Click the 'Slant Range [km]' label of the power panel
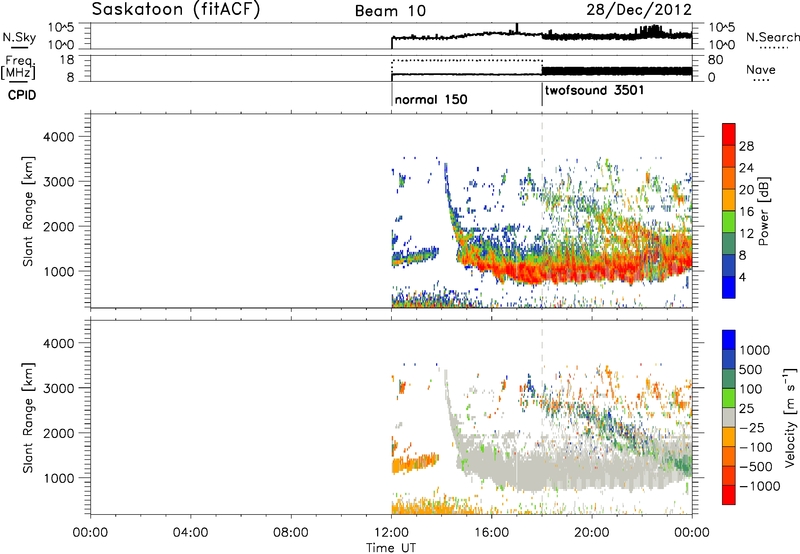800x554 pixels. tap(28, 211)
